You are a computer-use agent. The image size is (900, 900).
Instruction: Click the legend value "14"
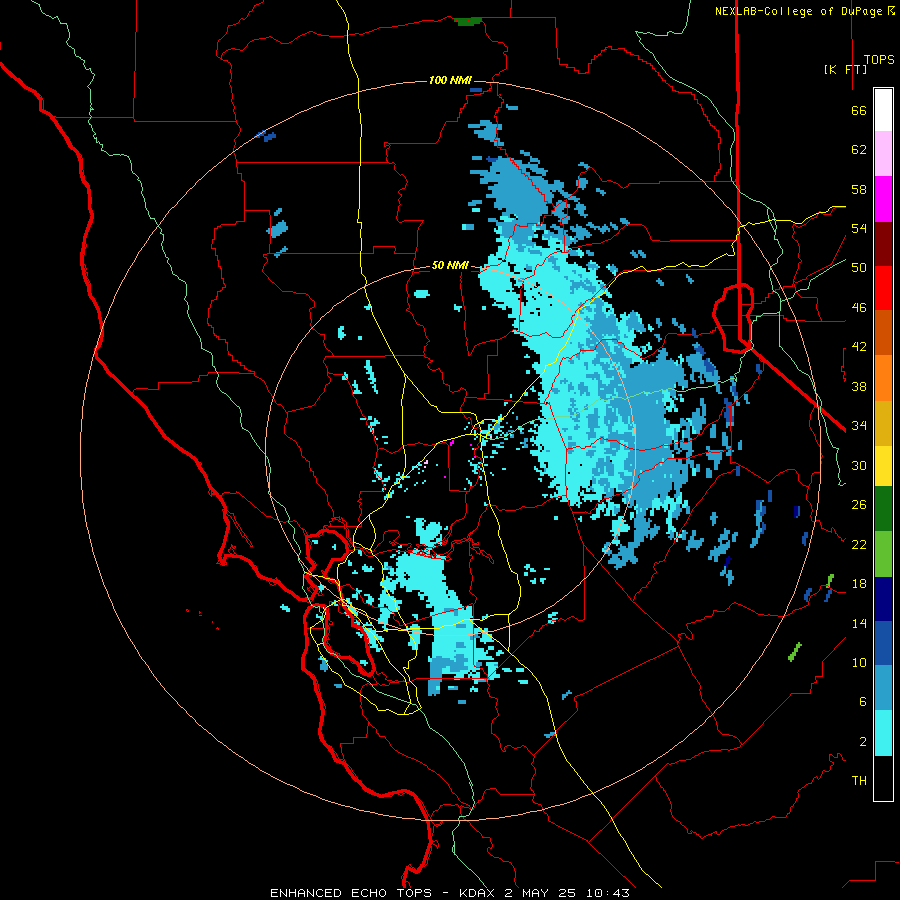859,623
